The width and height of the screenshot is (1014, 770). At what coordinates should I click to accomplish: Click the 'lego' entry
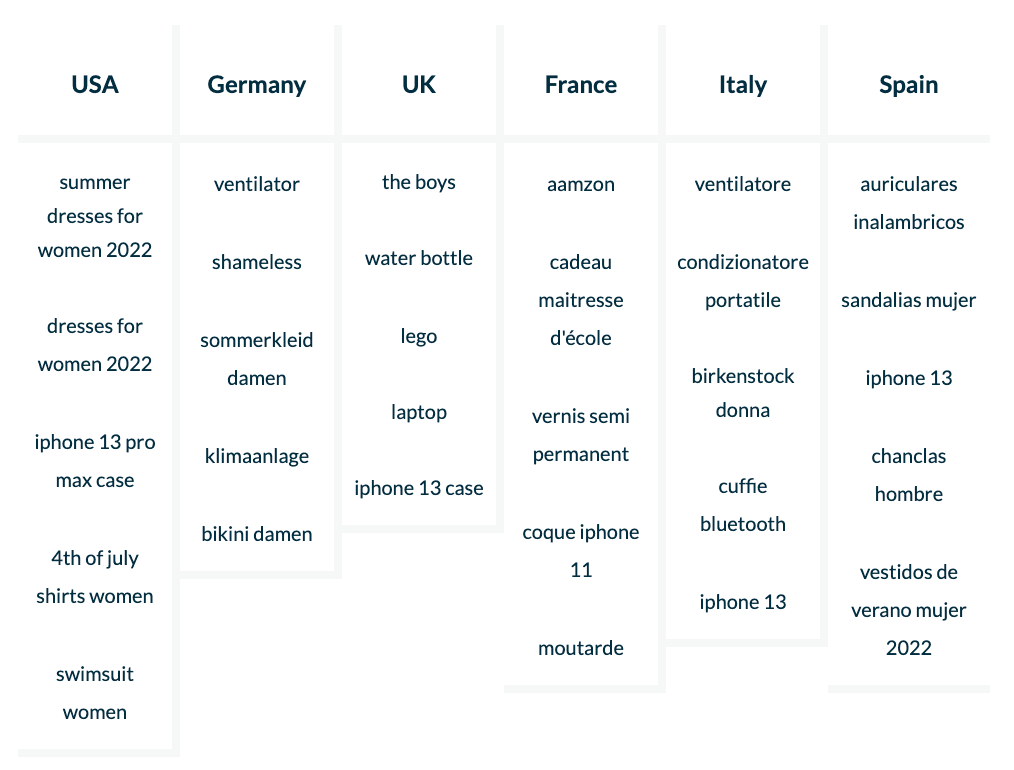pos(419,336)
